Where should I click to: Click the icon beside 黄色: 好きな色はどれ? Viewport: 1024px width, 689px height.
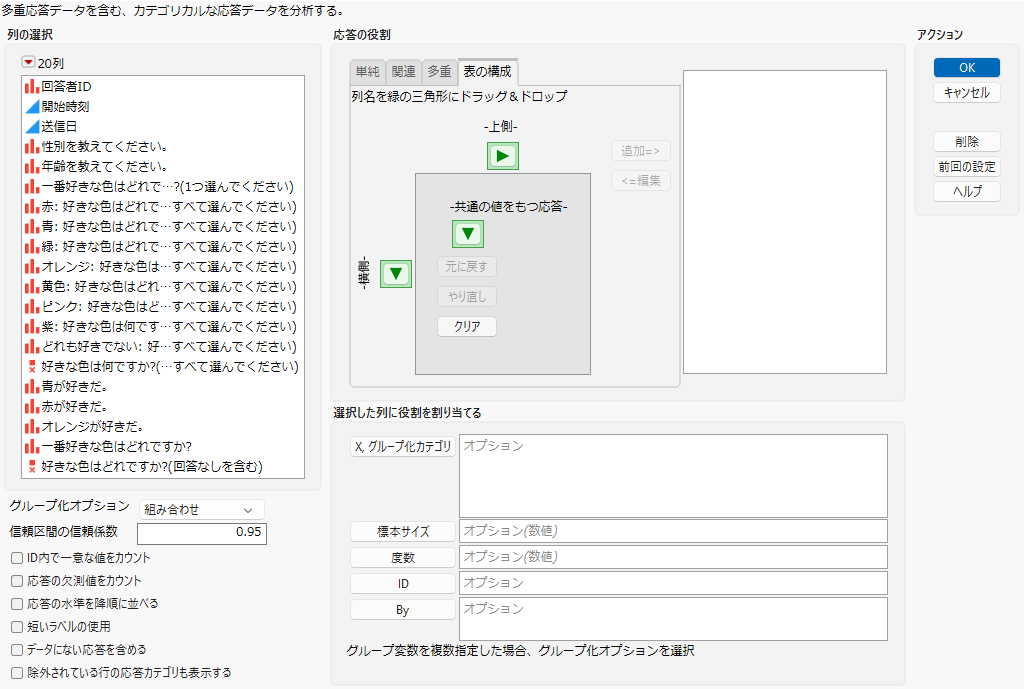click(32, 287)
